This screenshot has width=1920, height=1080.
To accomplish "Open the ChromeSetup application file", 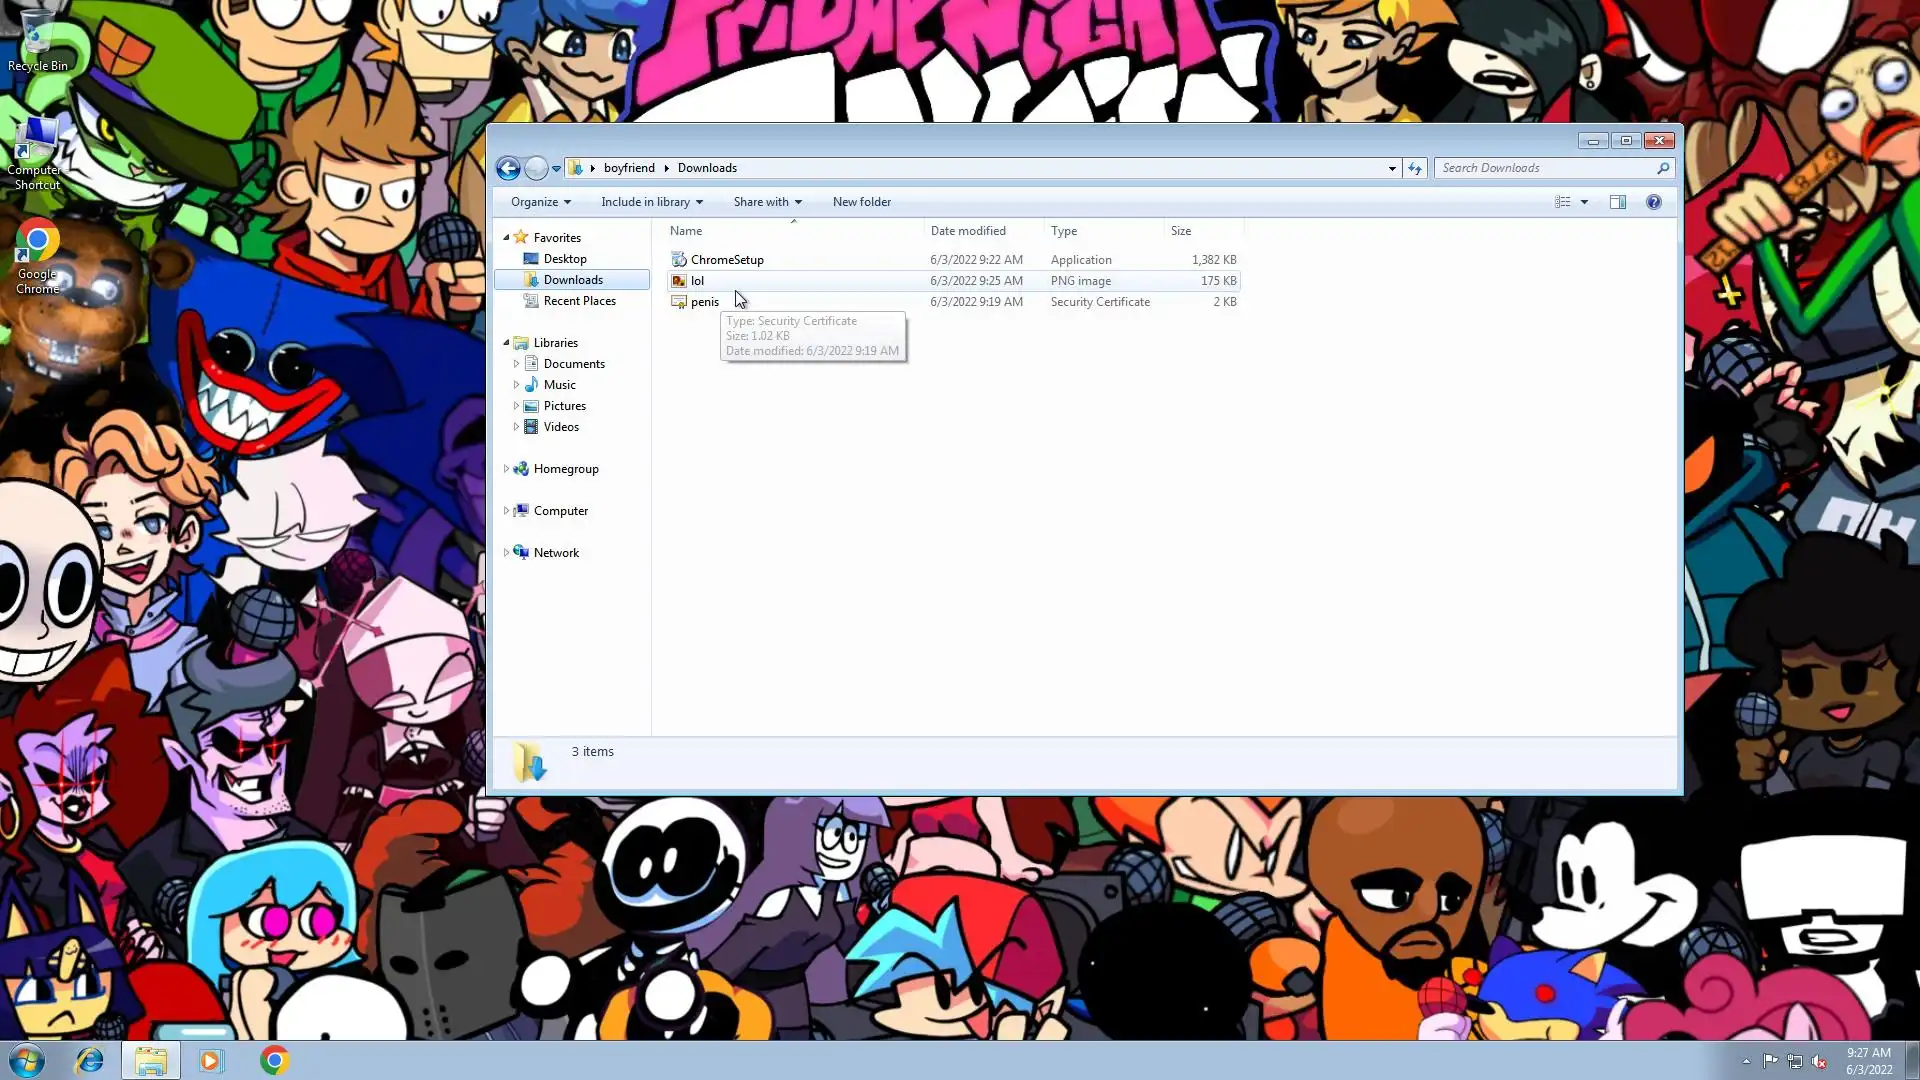I will [x=726, y=260].
